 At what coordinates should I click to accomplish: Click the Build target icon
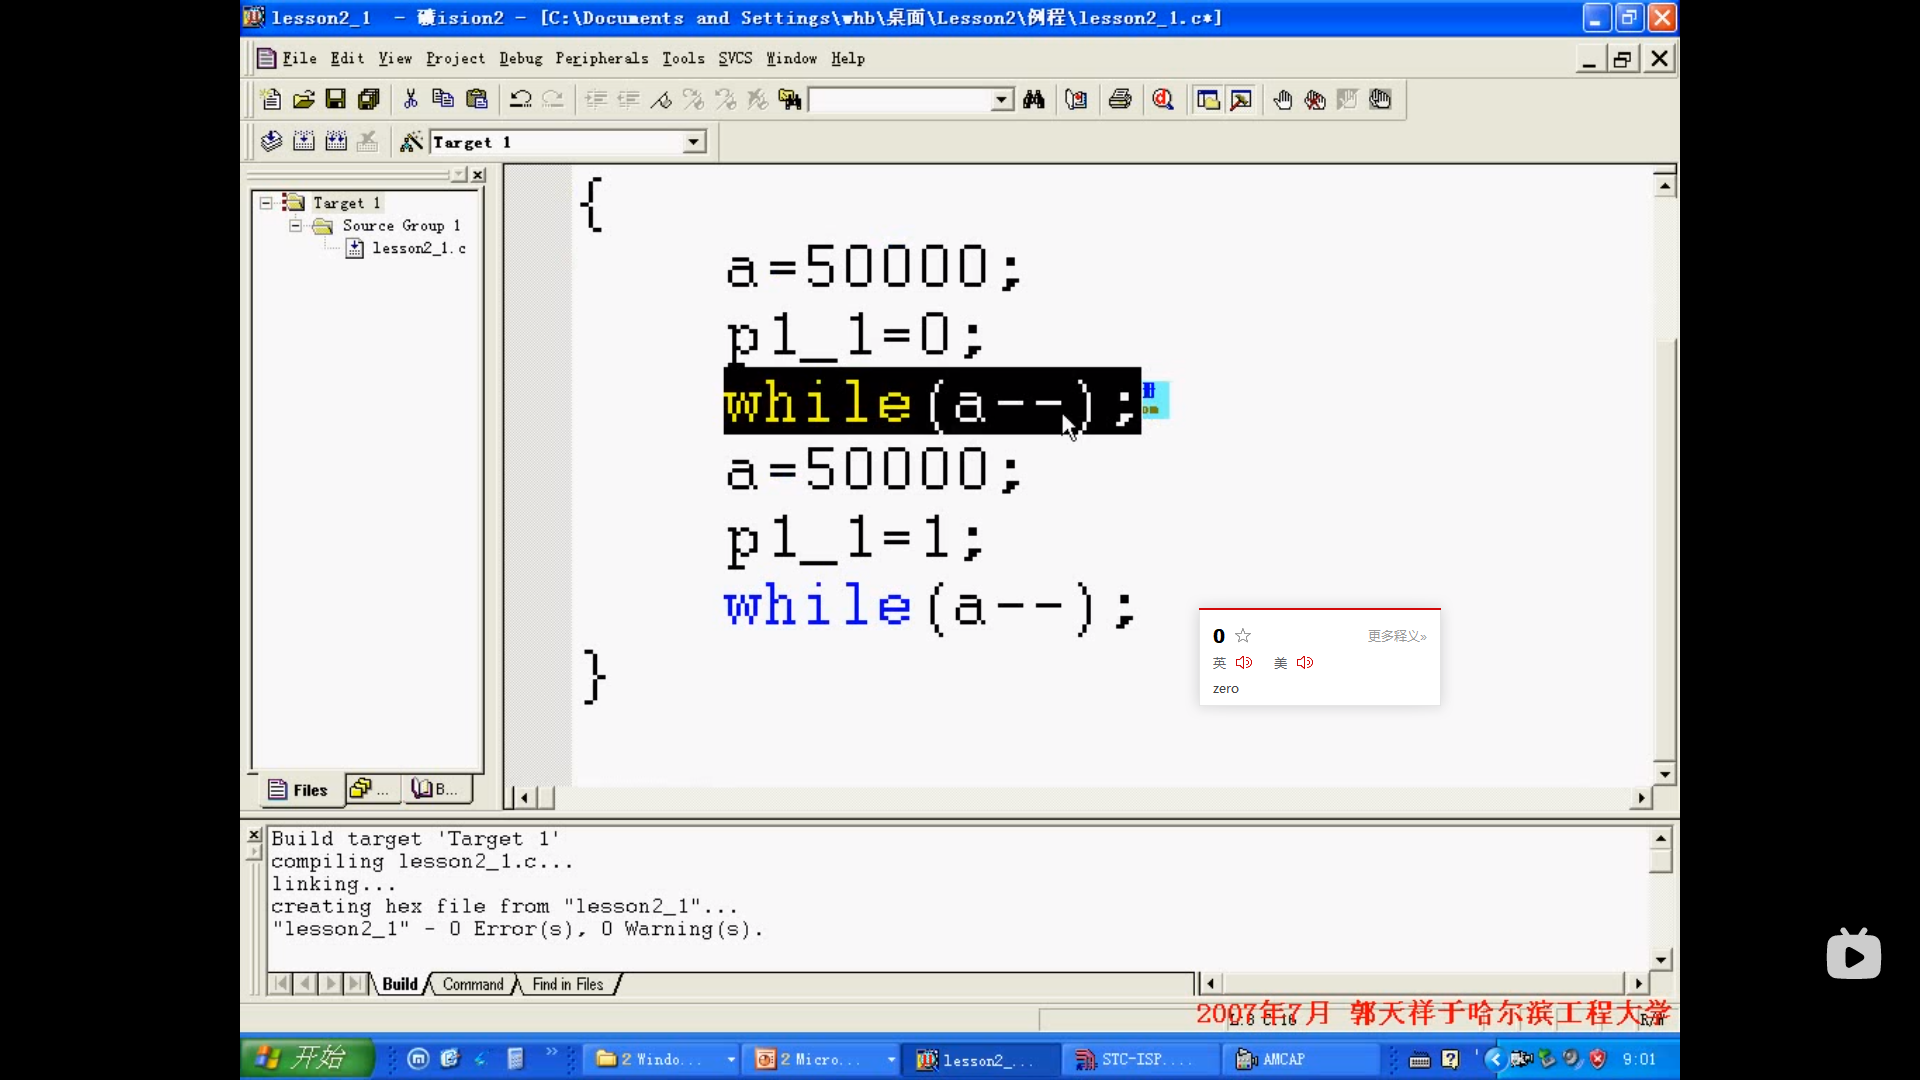tap(304, 142)
